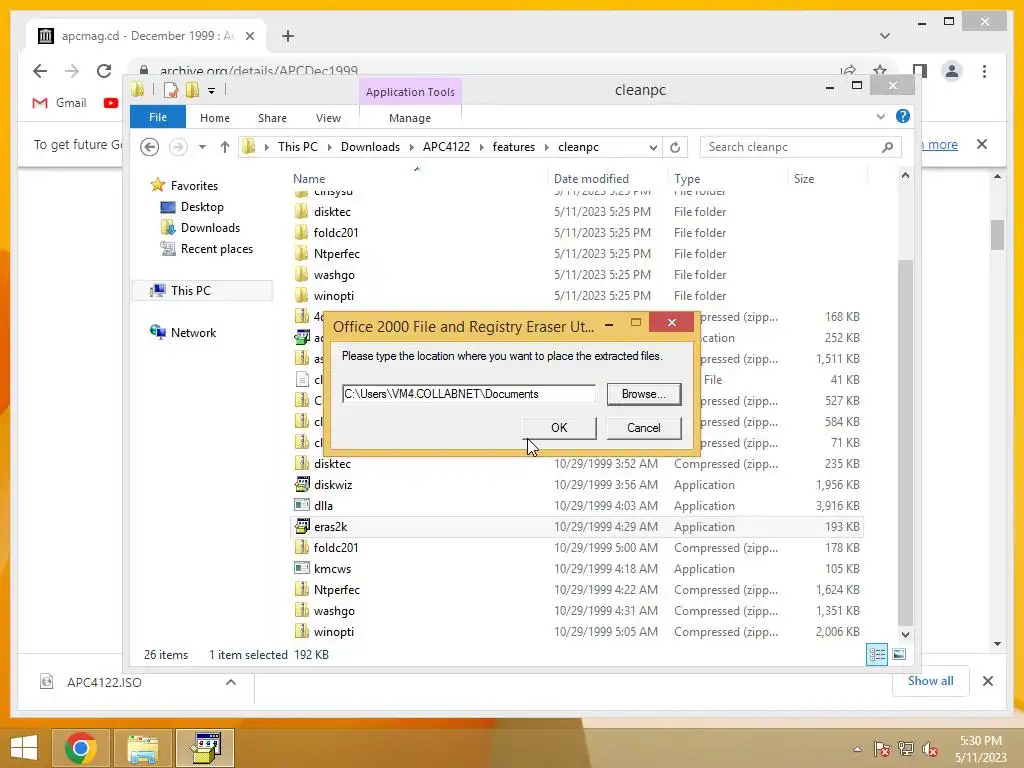Click the extraction location path field

pos(468,394)
